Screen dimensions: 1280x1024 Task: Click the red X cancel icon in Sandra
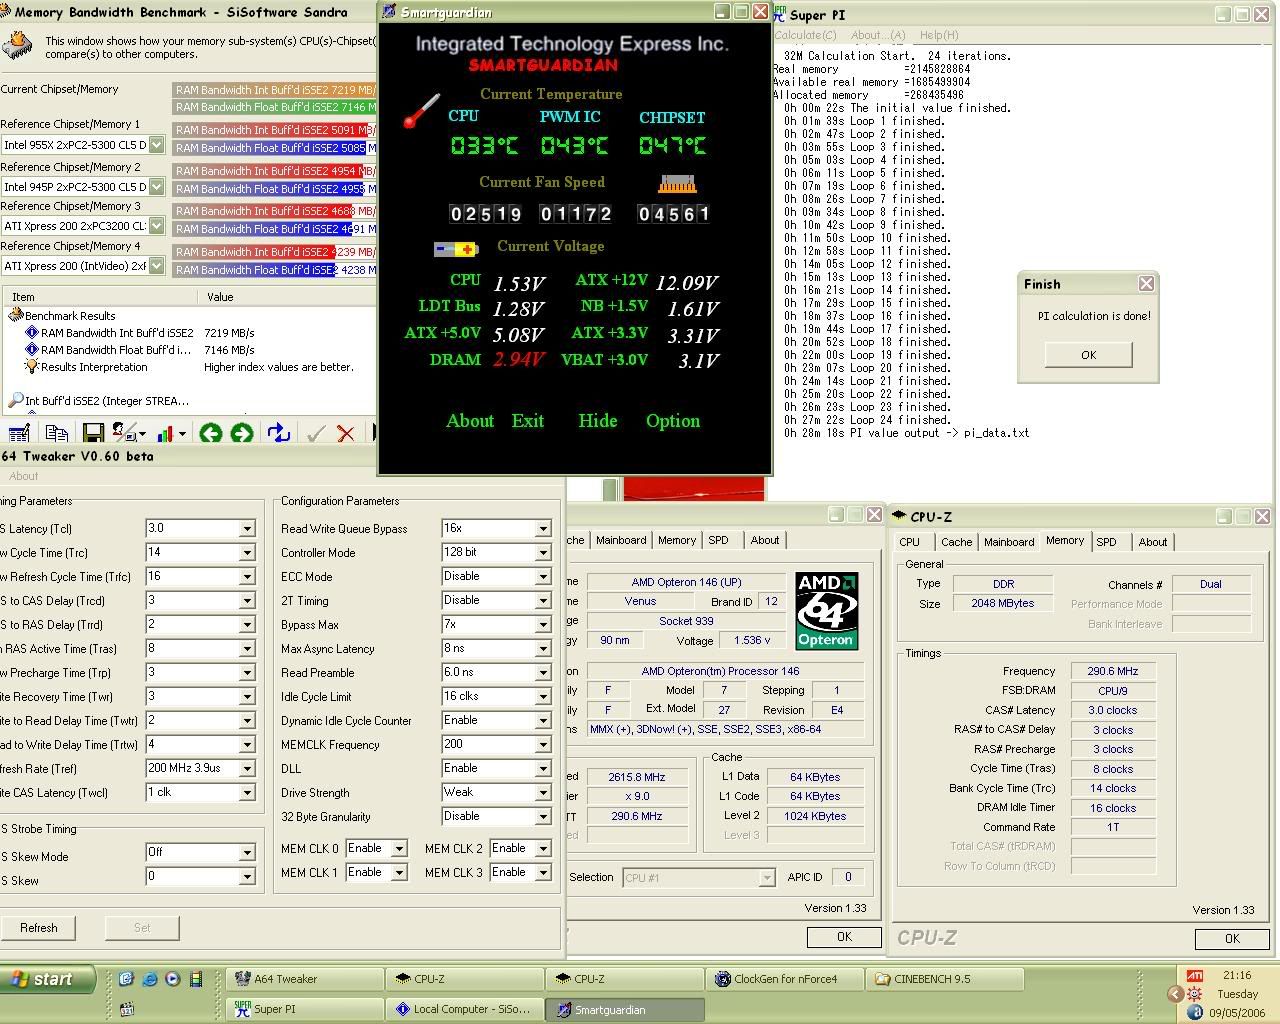(x=346, y=433)
